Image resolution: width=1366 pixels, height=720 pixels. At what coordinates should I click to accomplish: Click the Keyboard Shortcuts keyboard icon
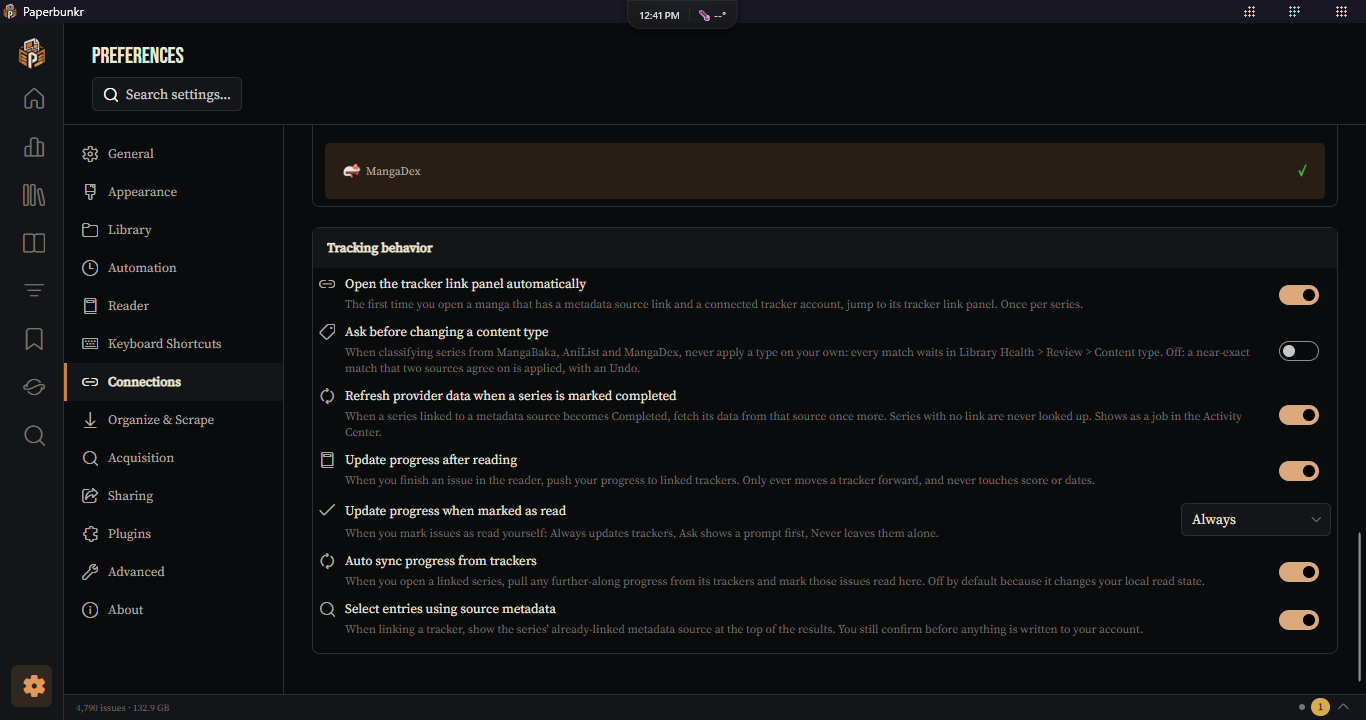coord(90,344)
